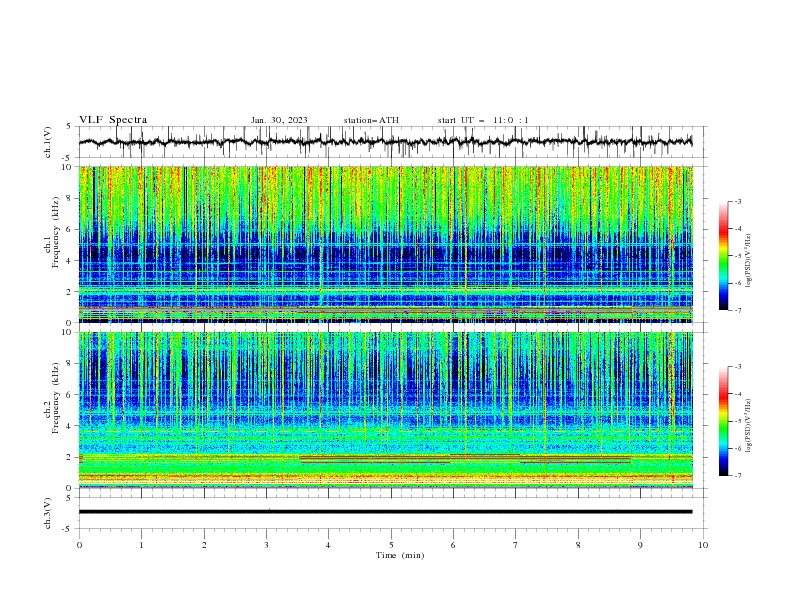Click the '4' kHz tick on ch.1 frequency axis
The height and width of the screenshot is (612, 792).
(x=70, y=261)
